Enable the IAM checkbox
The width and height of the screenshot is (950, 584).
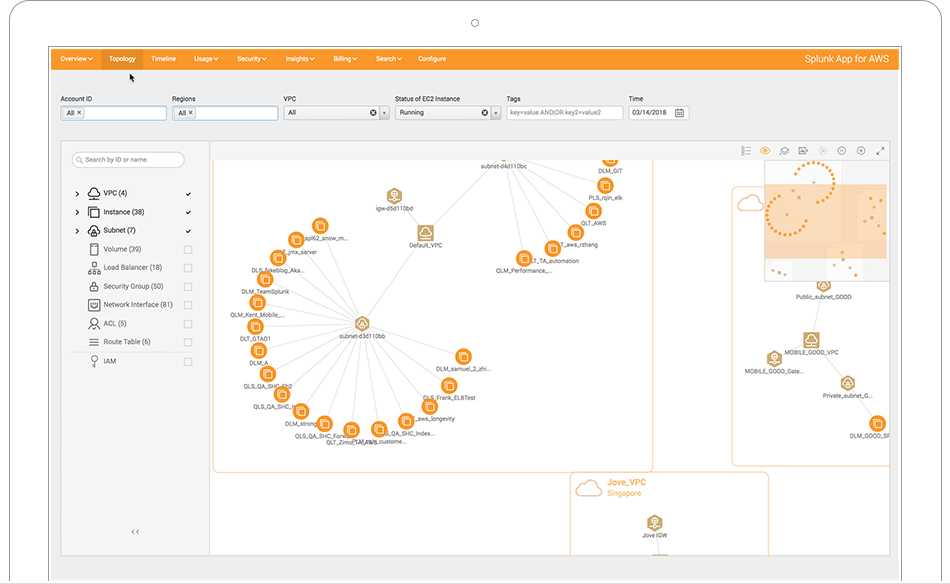(x=188, y=362)
